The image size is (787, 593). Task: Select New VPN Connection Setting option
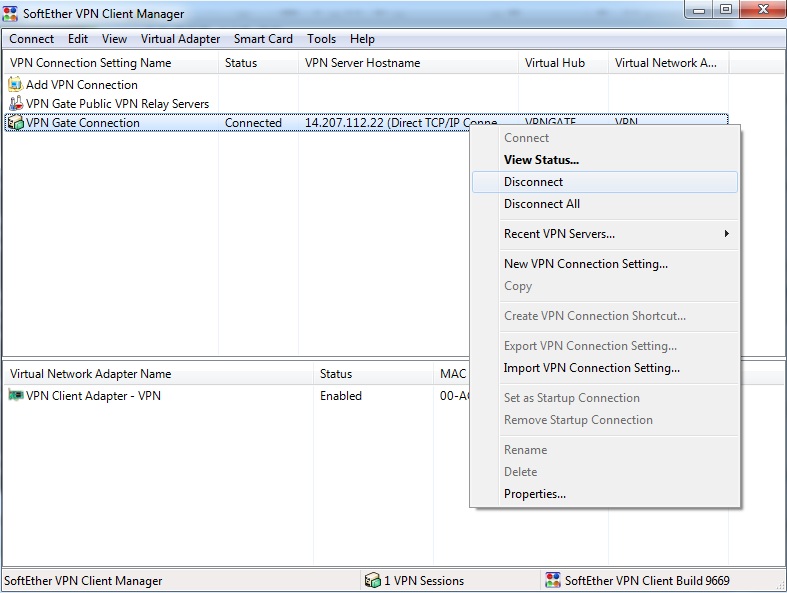tap(585, 264)
